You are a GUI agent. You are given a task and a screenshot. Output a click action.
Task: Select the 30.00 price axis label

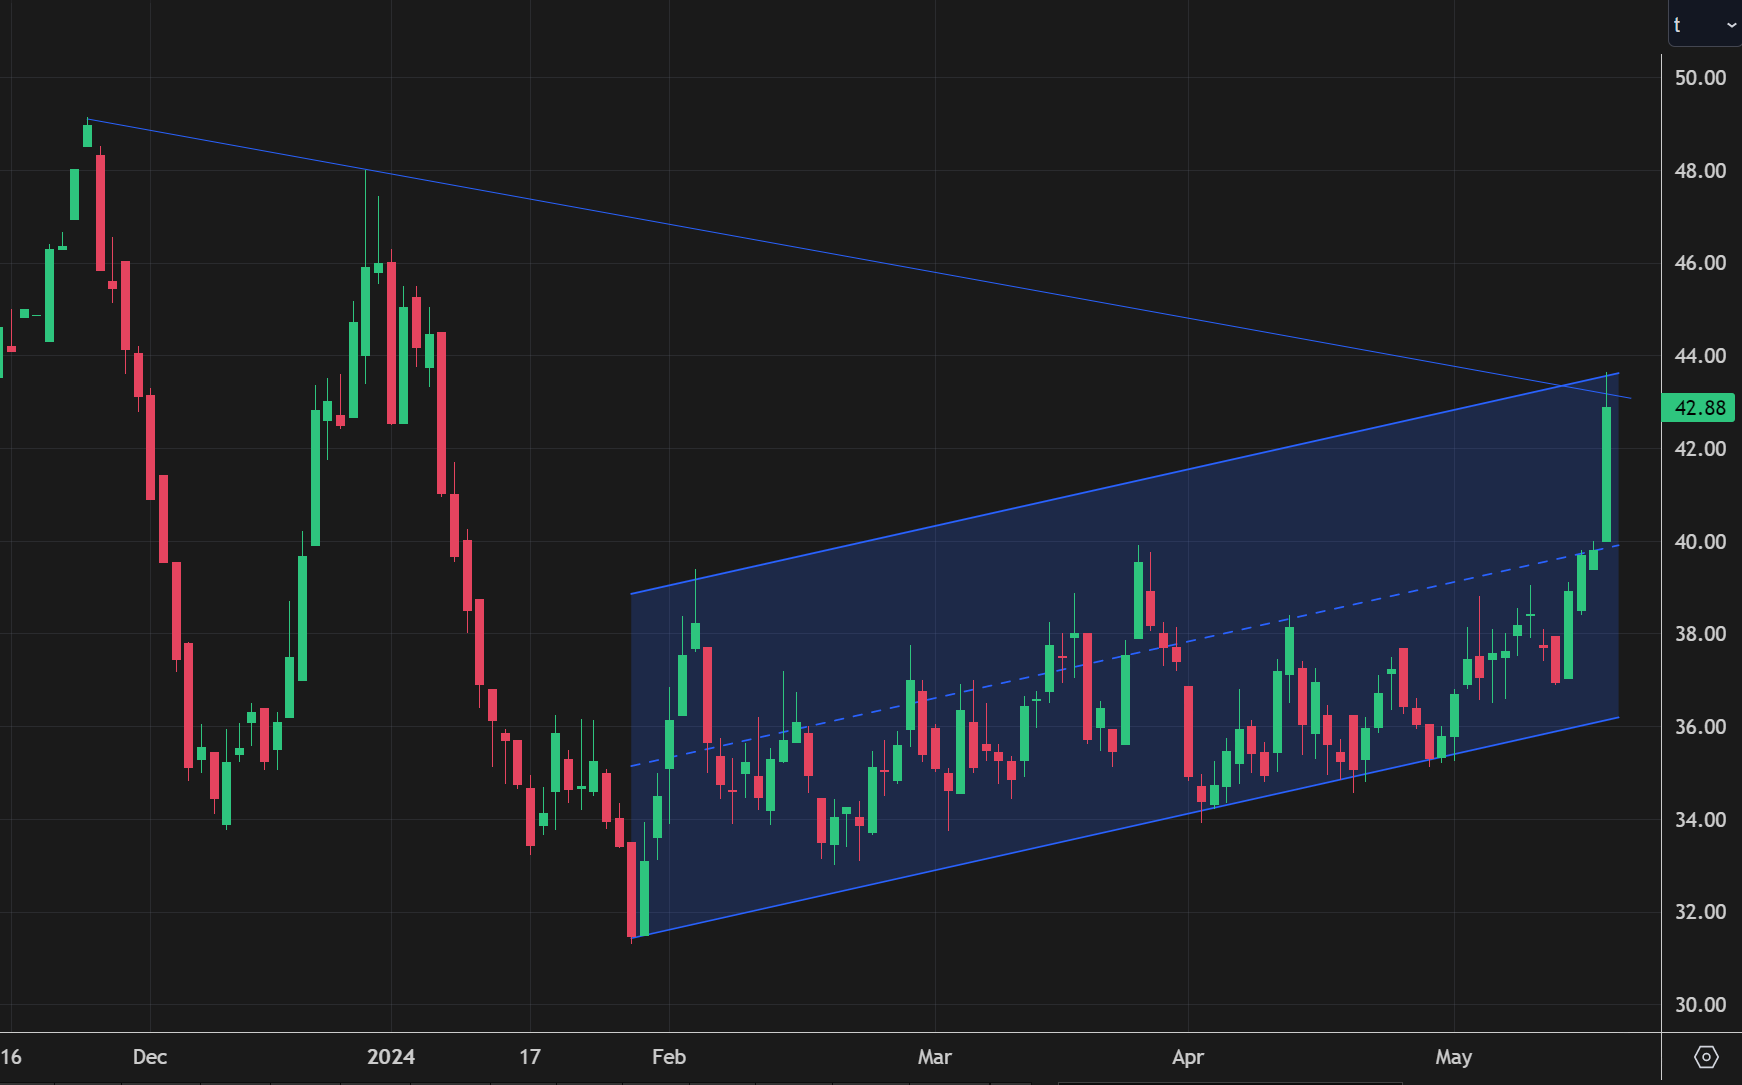1700,1005
